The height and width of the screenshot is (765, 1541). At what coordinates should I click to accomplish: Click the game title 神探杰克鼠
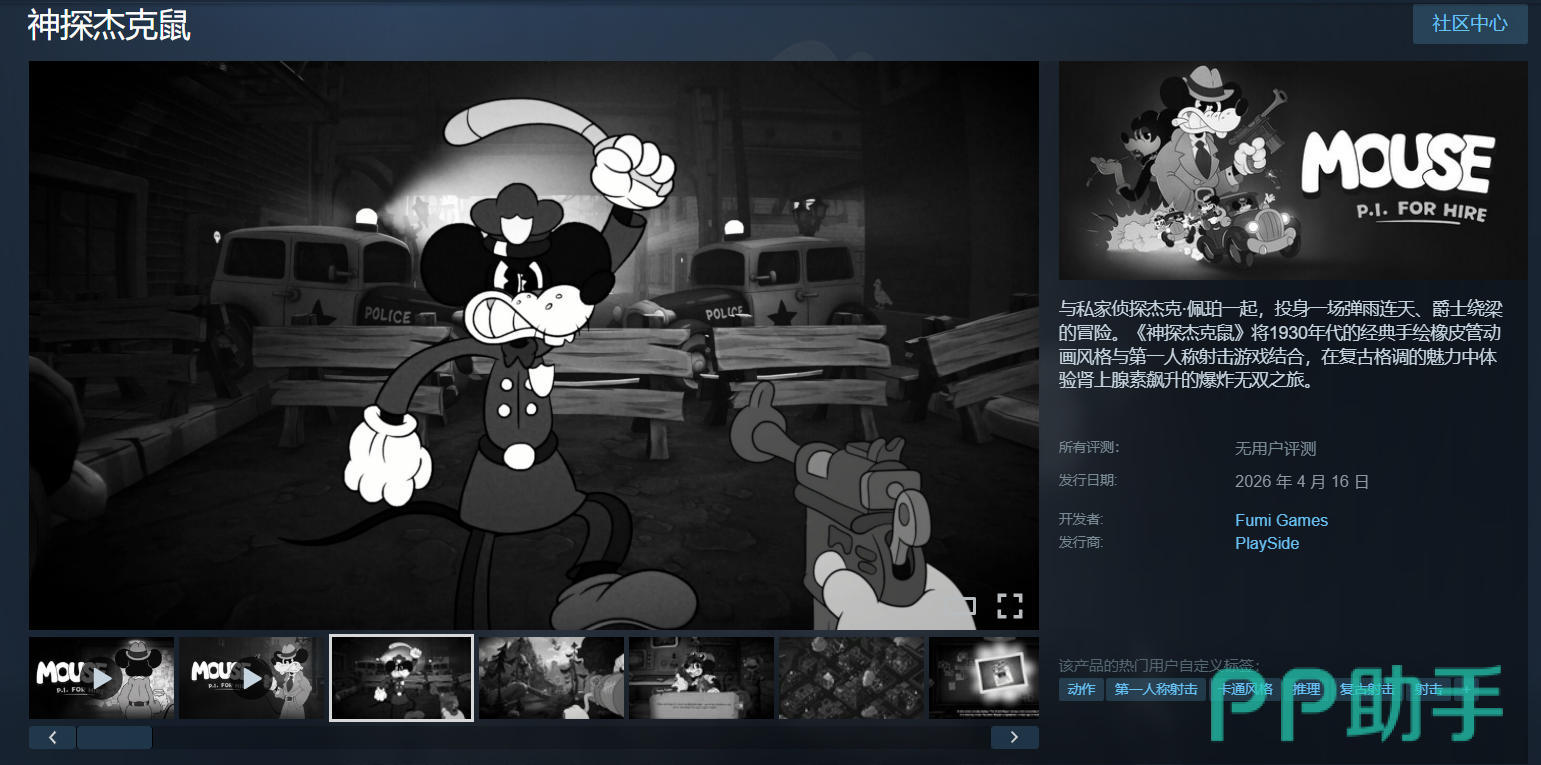(x=109, y=26)
